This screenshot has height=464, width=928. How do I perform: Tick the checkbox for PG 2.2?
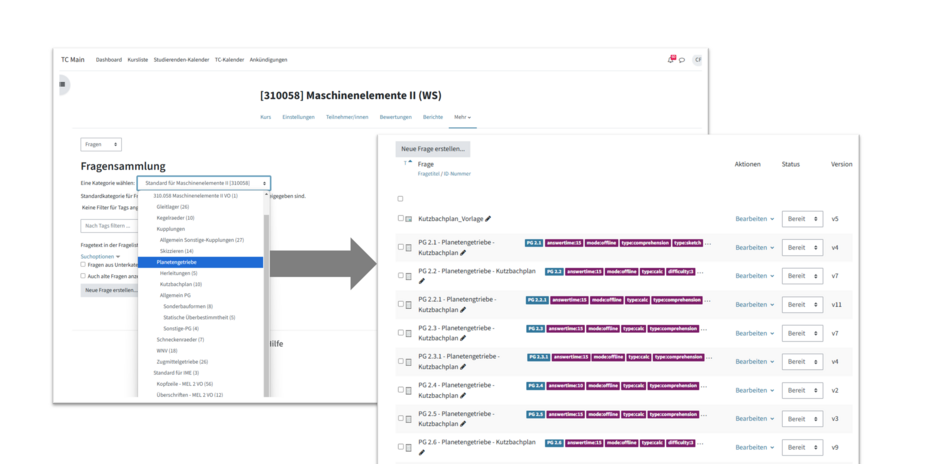click(401, 275)
